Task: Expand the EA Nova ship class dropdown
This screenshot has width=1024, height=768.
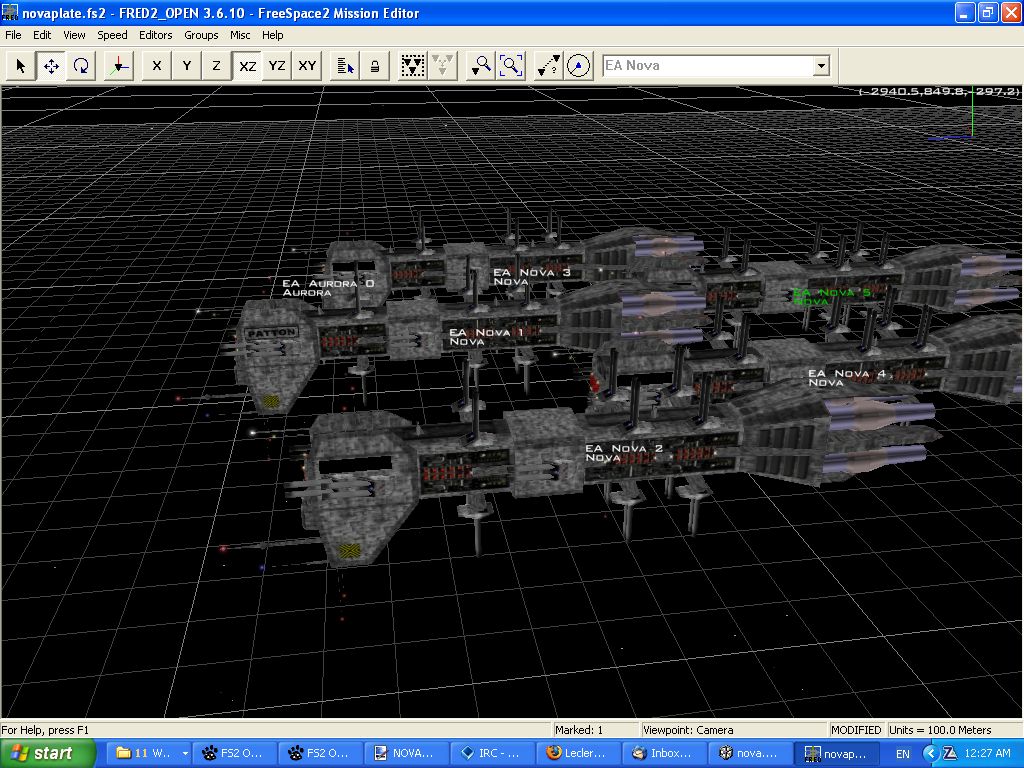Action: tap(821, 66)
